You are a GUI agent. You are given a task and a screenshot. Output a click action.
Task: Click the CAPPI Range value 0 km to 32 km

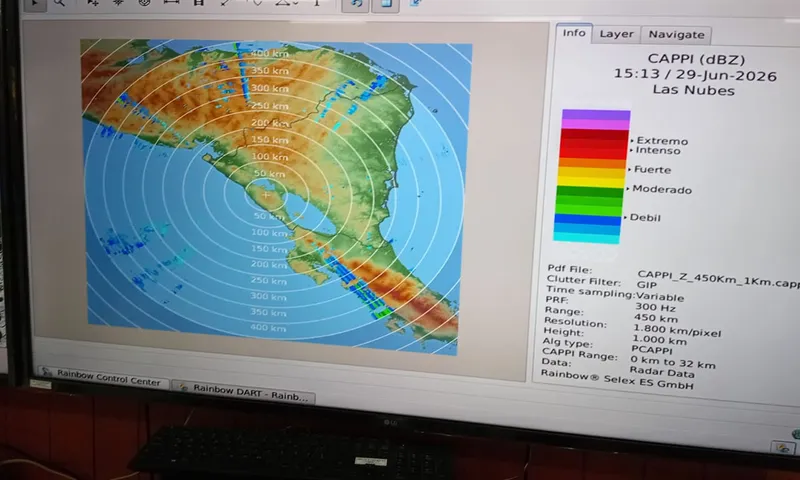point(673,362)
